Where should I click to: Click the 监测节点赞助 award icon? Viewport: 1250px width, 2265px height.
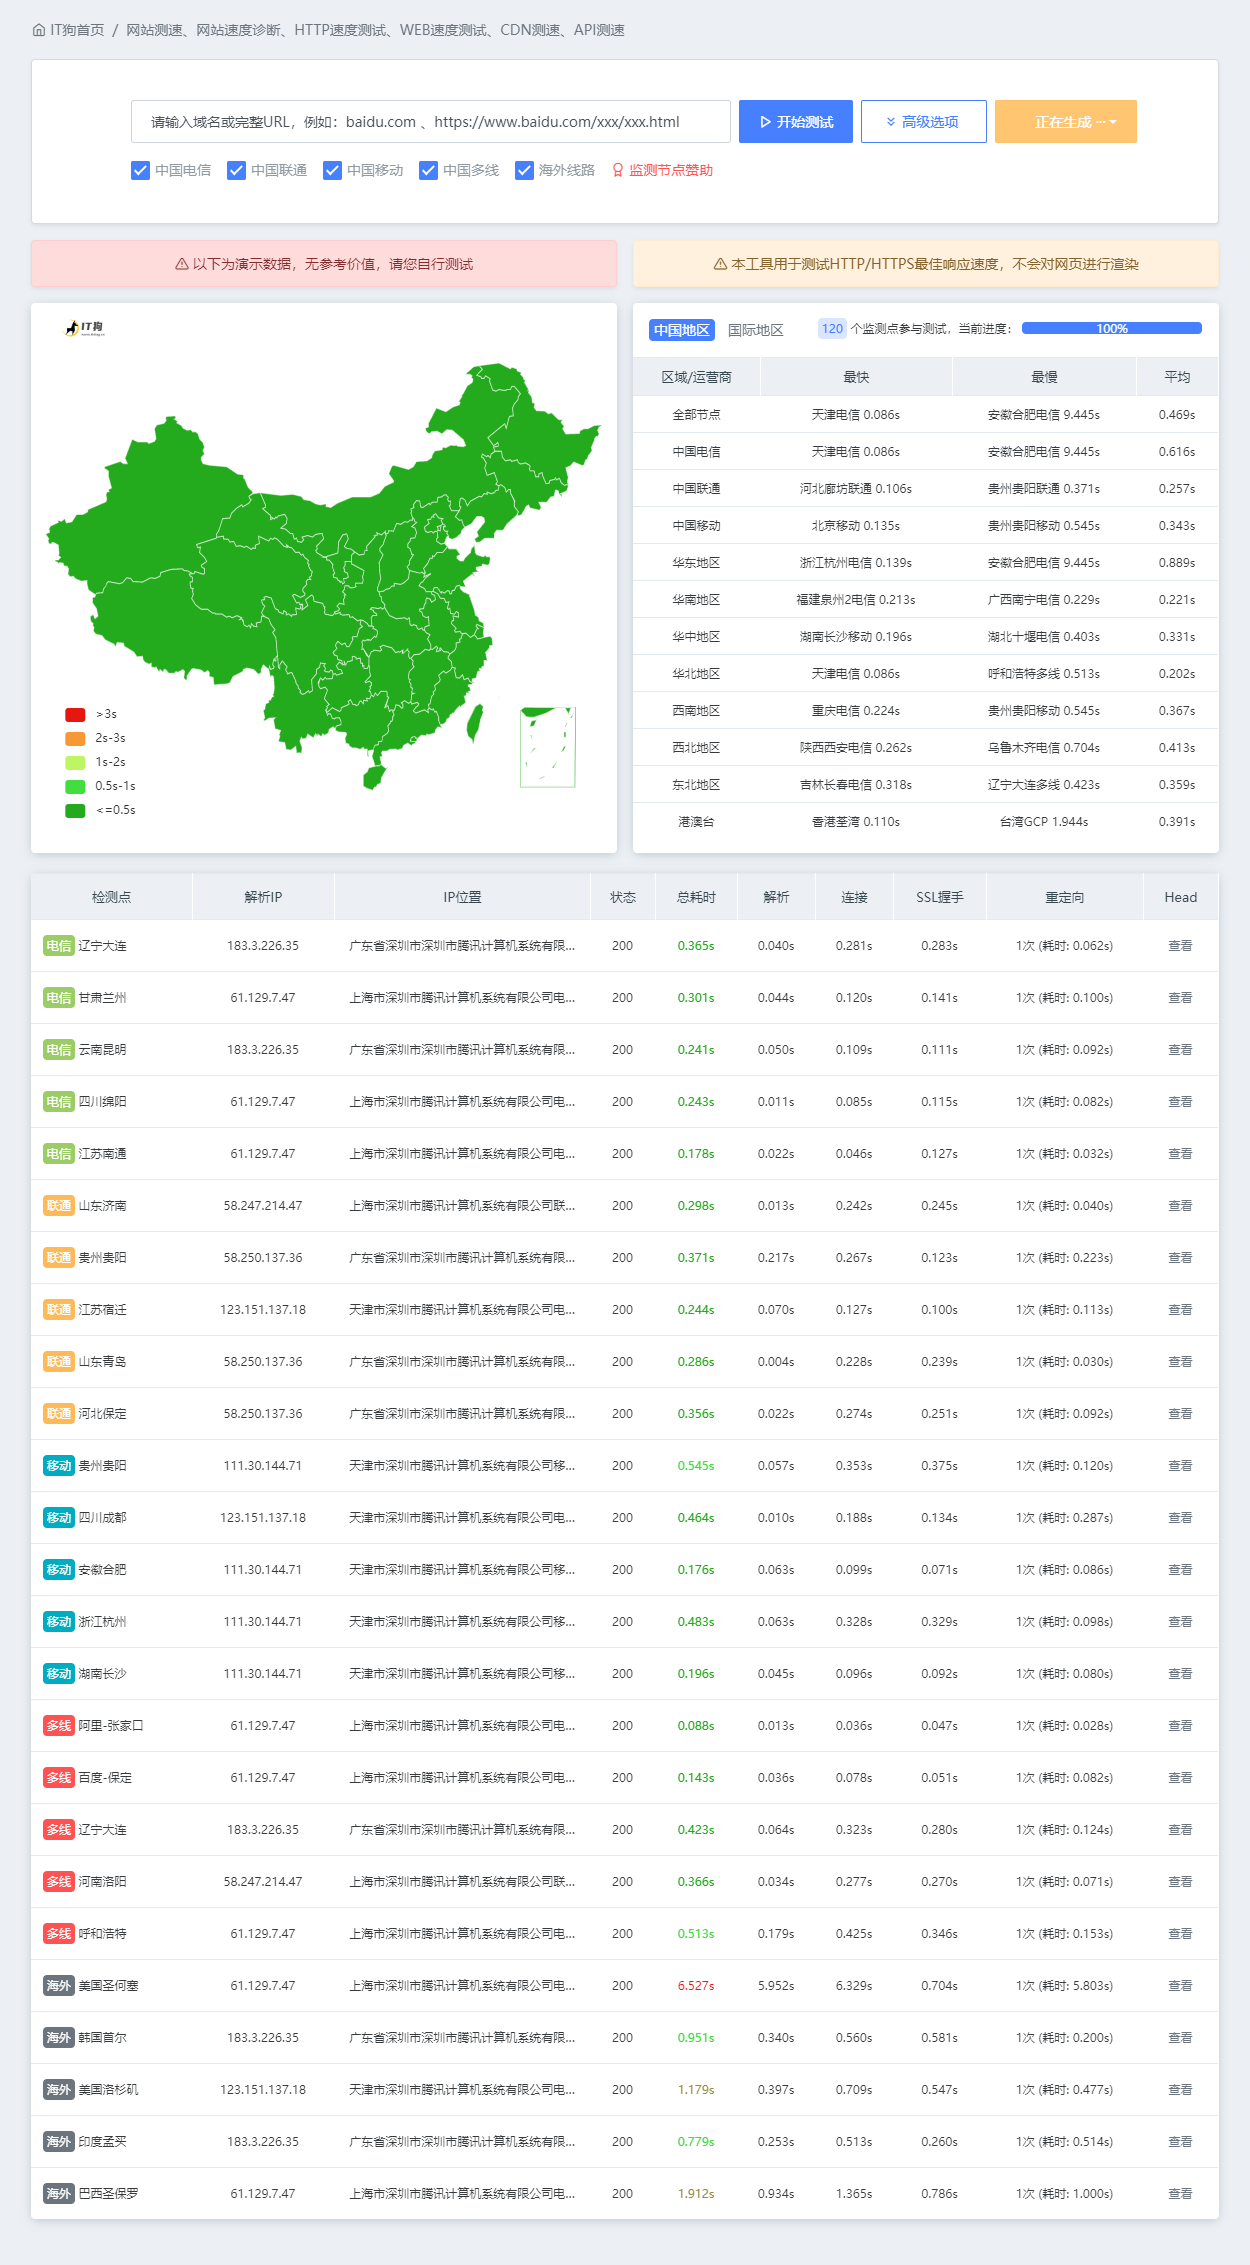click(618, 170)
